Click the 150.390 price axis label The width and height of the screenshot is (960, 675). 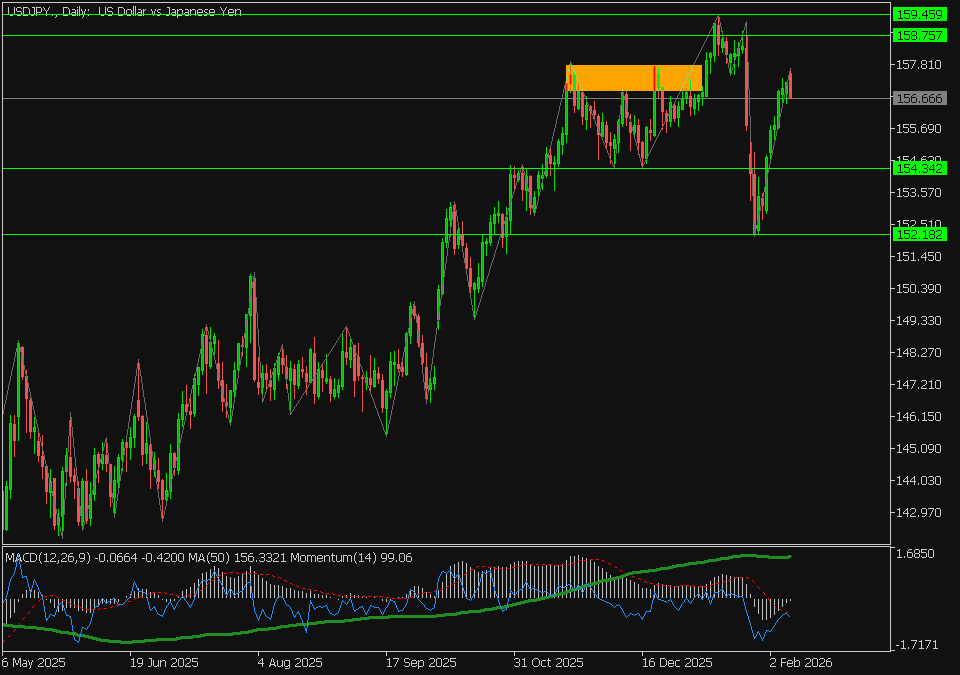(x=917, y=289)
